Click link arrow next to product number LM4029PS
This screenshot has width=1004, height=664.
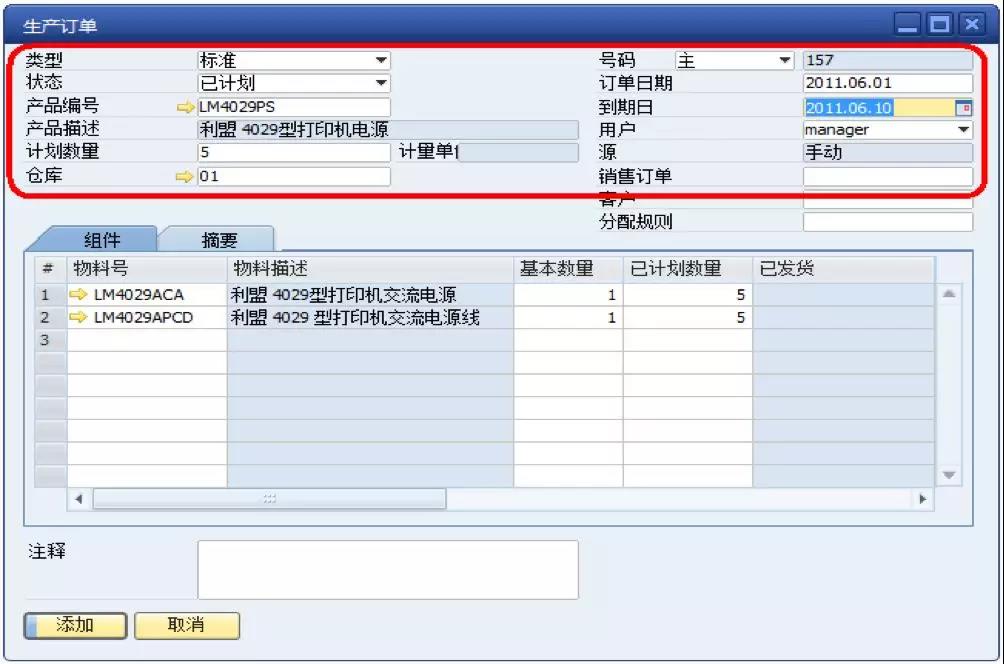[185, 107]
